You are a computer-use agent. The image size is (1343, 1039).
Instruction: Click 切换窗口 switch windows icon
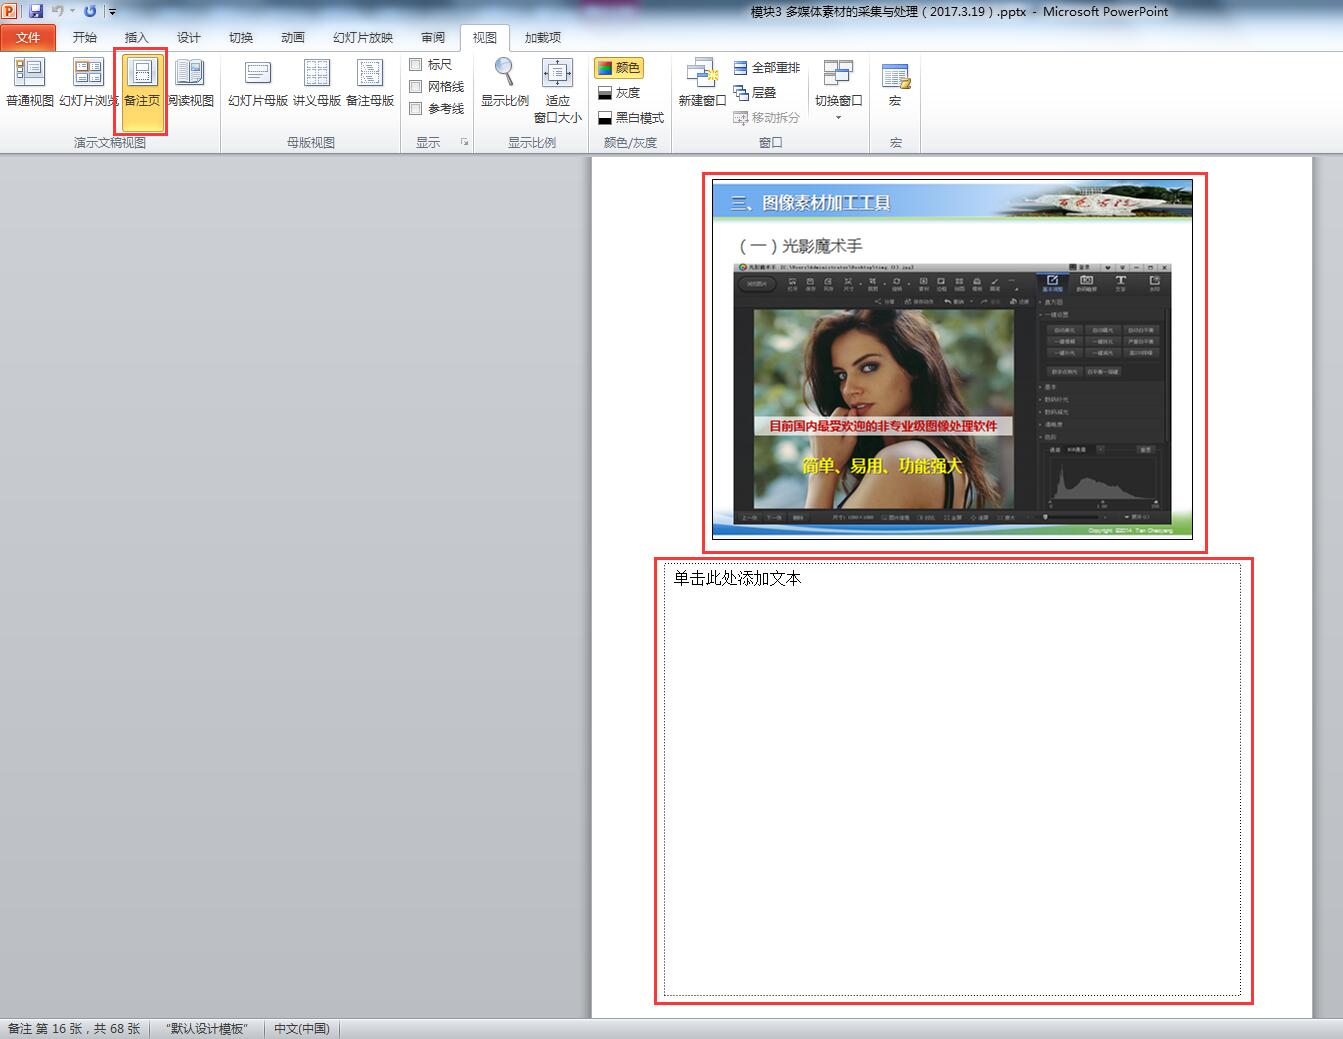(x=838, y=73)
